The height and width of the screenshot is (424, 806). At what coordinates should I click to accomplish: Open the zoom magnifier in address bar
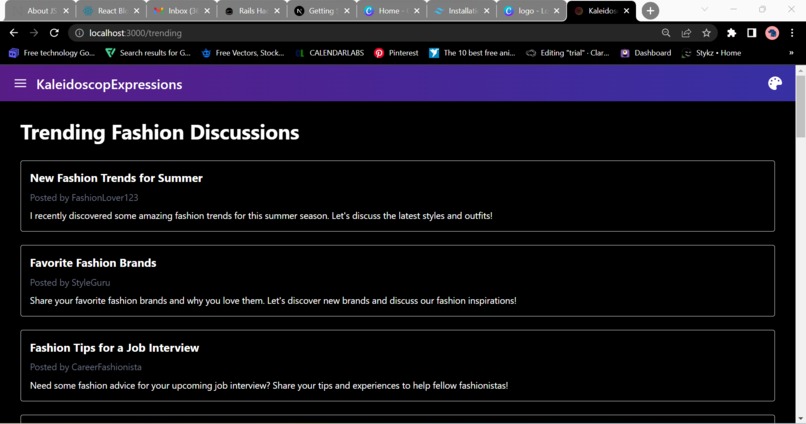coord(666,33)
